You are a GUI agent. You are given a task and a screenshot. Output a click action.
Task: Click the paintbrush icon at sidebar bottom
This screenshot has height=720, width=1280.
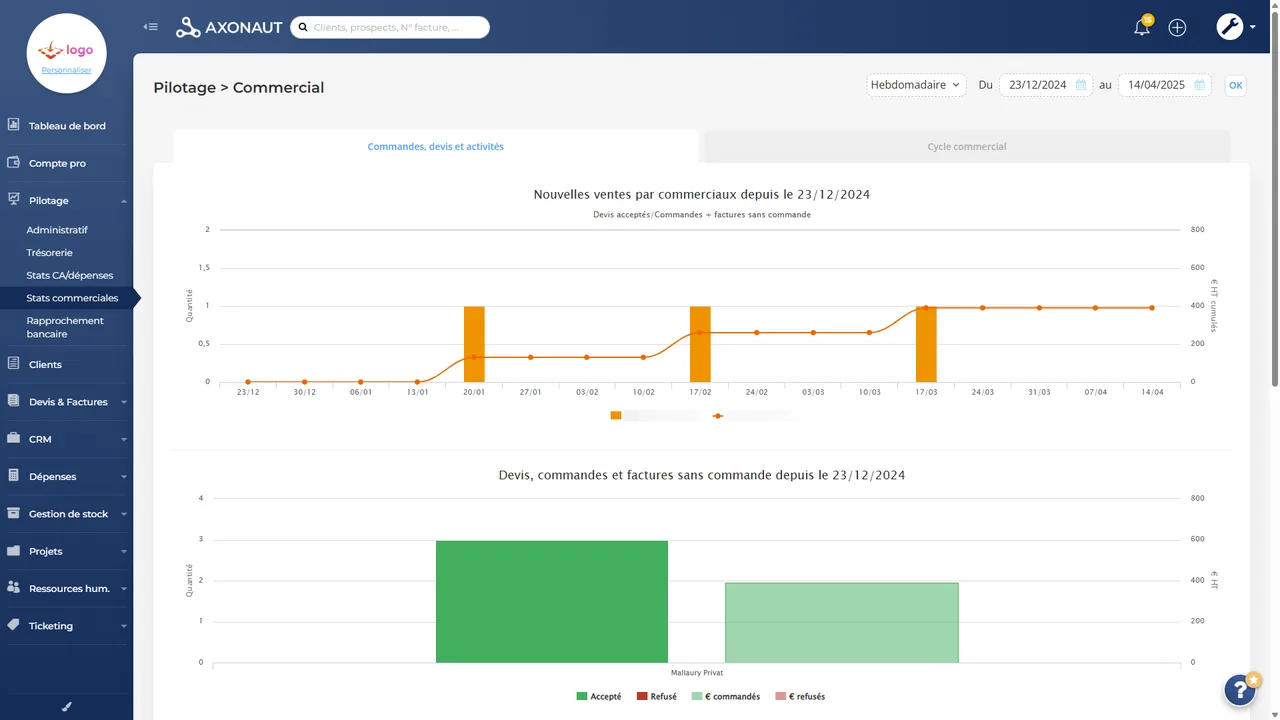(x=67, y=706)
